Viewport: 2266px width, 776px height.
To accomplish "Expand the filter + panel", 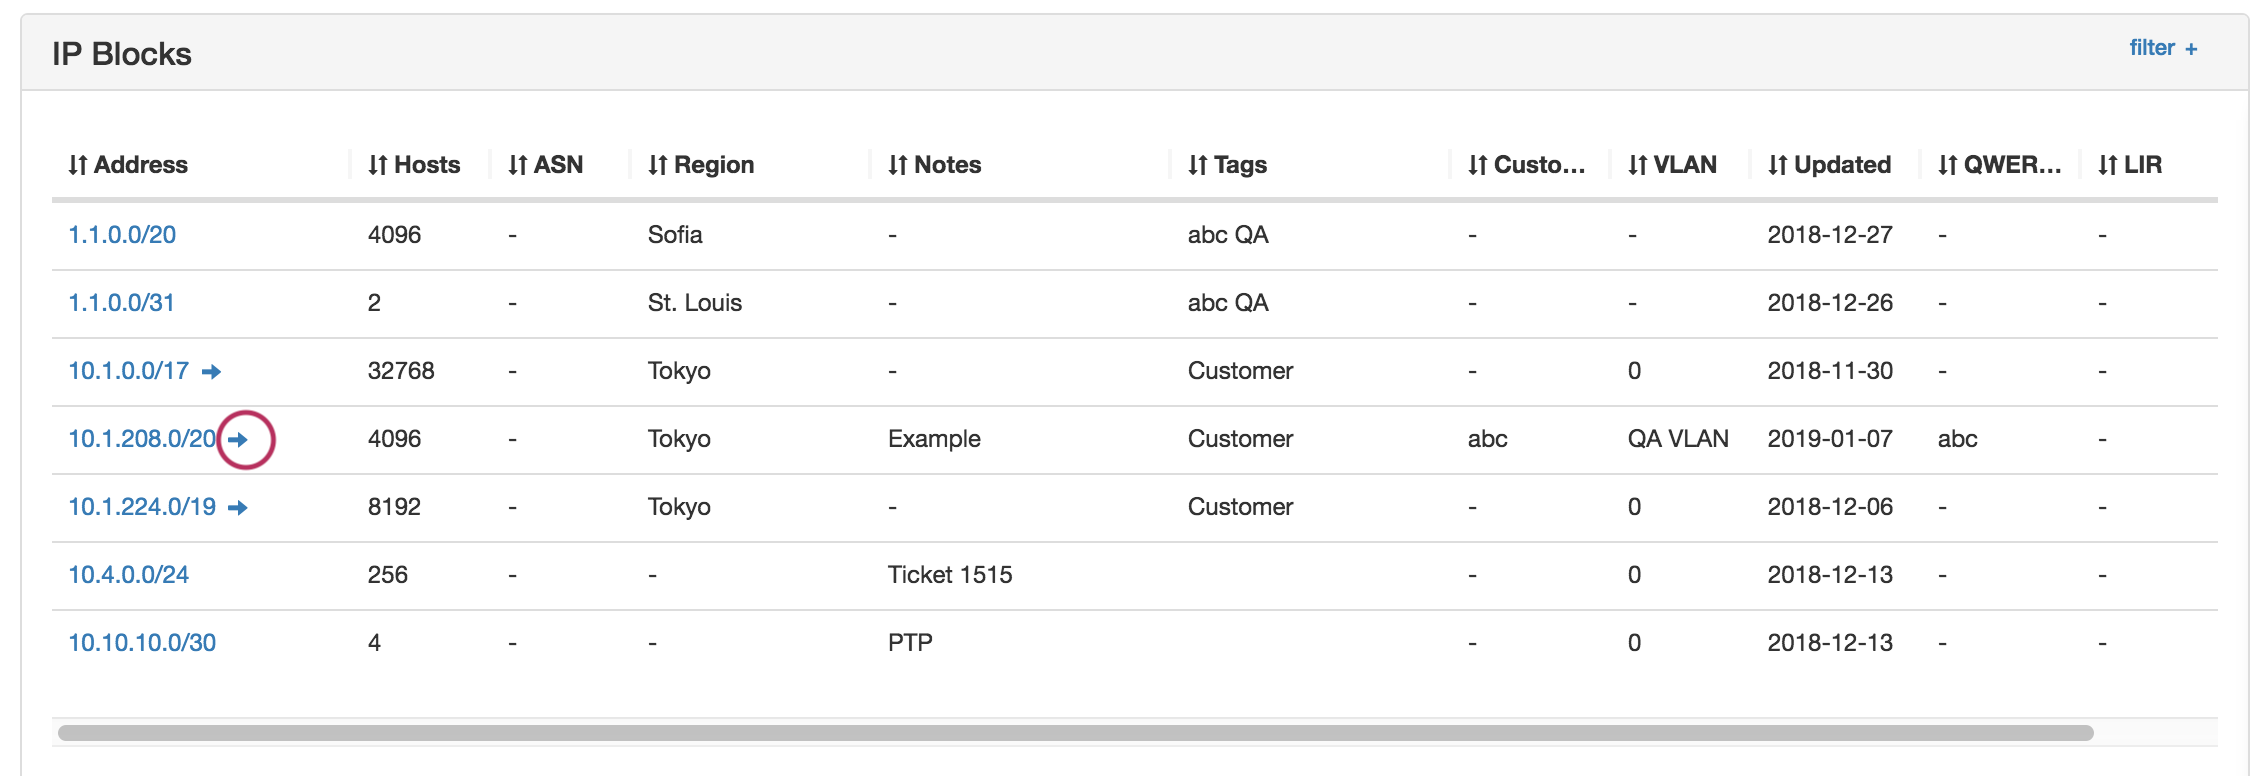I will click(x=2162, y=48).
